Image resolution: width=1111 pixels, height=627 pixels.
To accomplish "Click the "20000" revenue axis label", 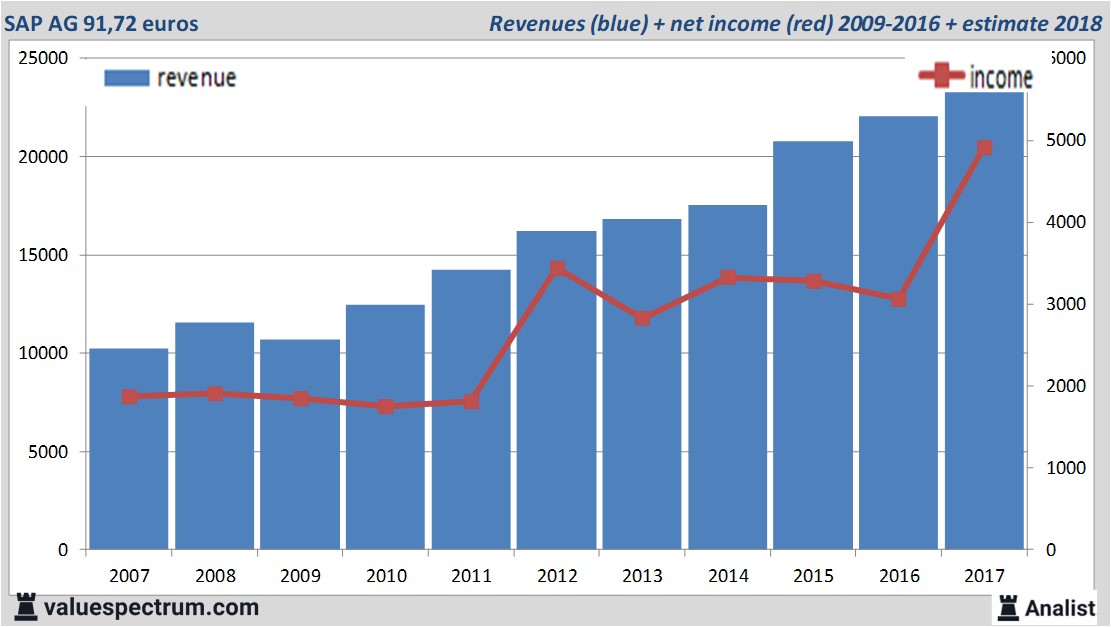I will (x=43, y=157).
